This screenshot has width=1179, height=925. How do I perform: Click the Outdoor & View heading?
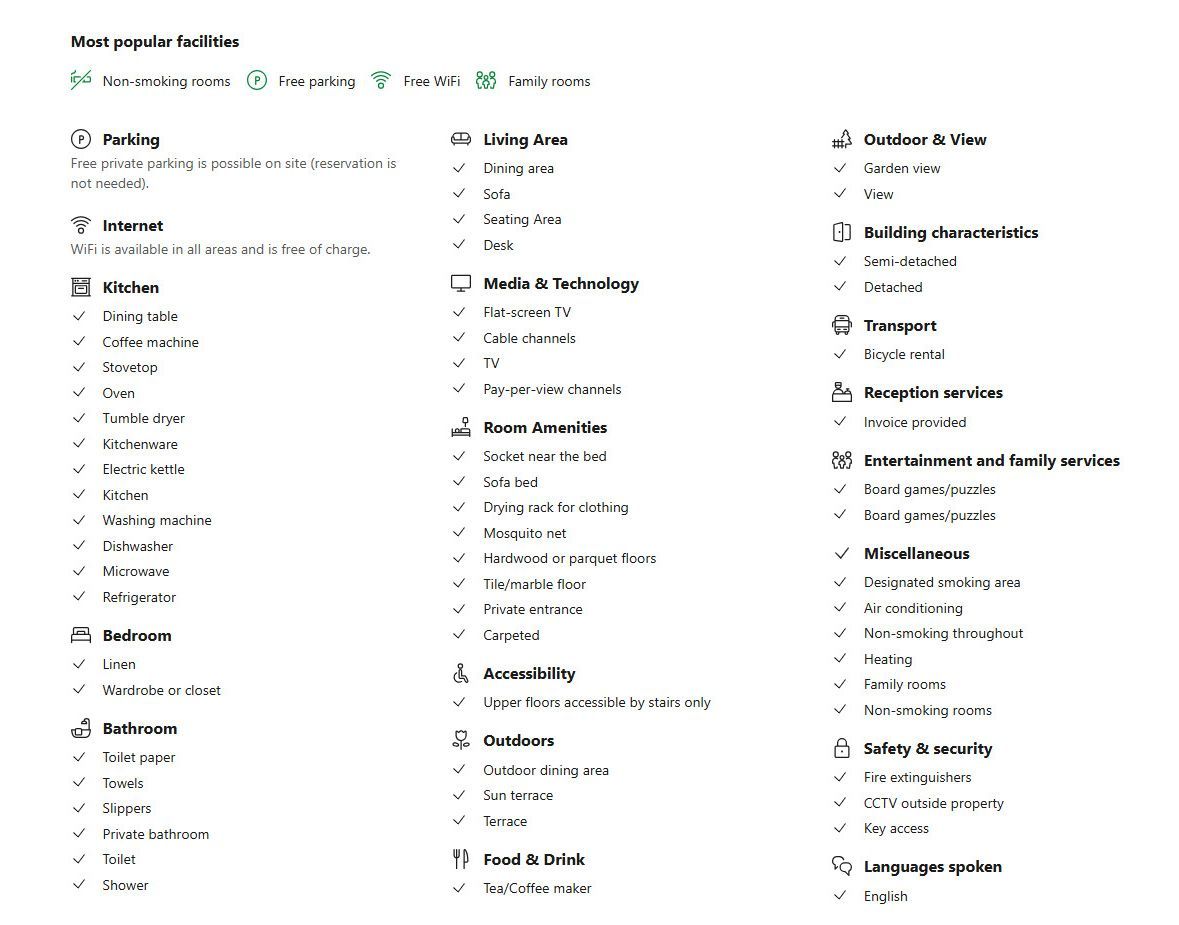tap(925, 139)
